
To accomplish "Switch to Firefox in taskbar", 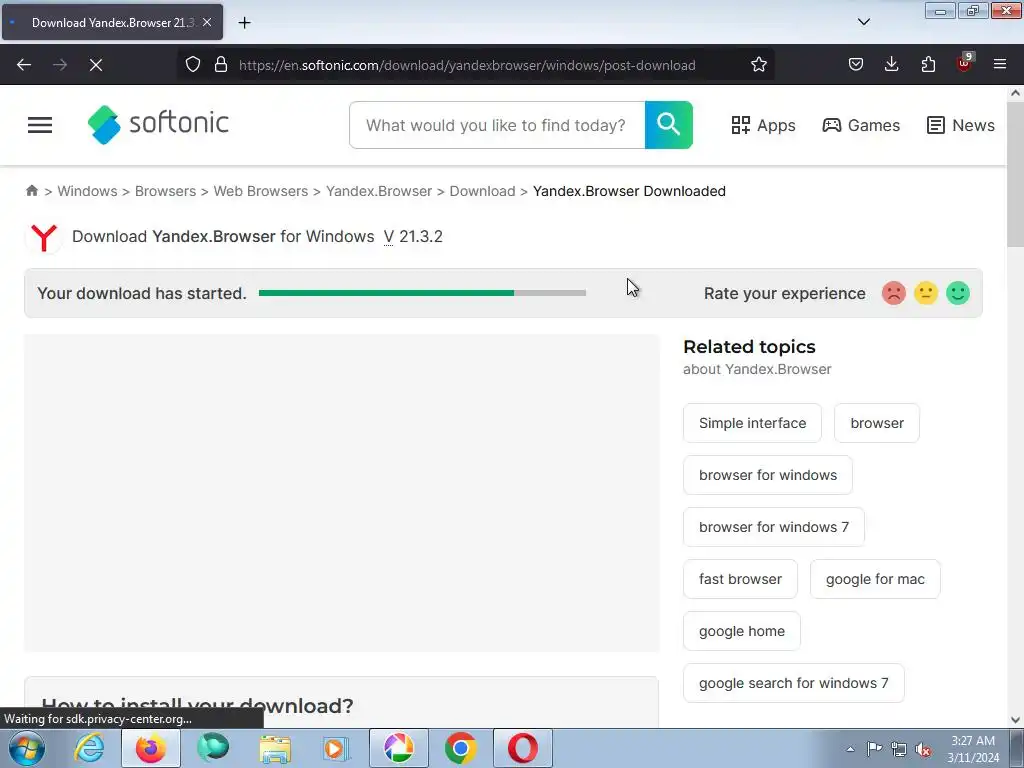I will click(151, 748).
